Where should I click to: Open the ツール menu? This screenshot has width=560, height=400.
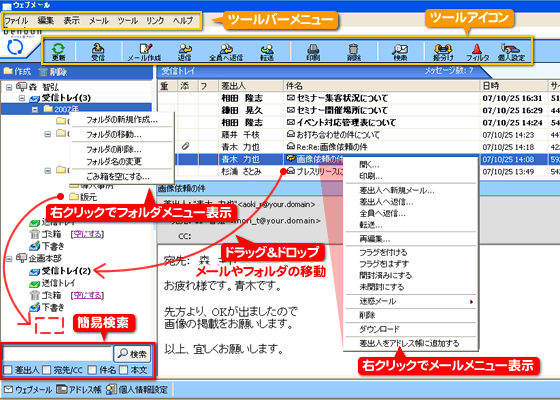(128, 20)
